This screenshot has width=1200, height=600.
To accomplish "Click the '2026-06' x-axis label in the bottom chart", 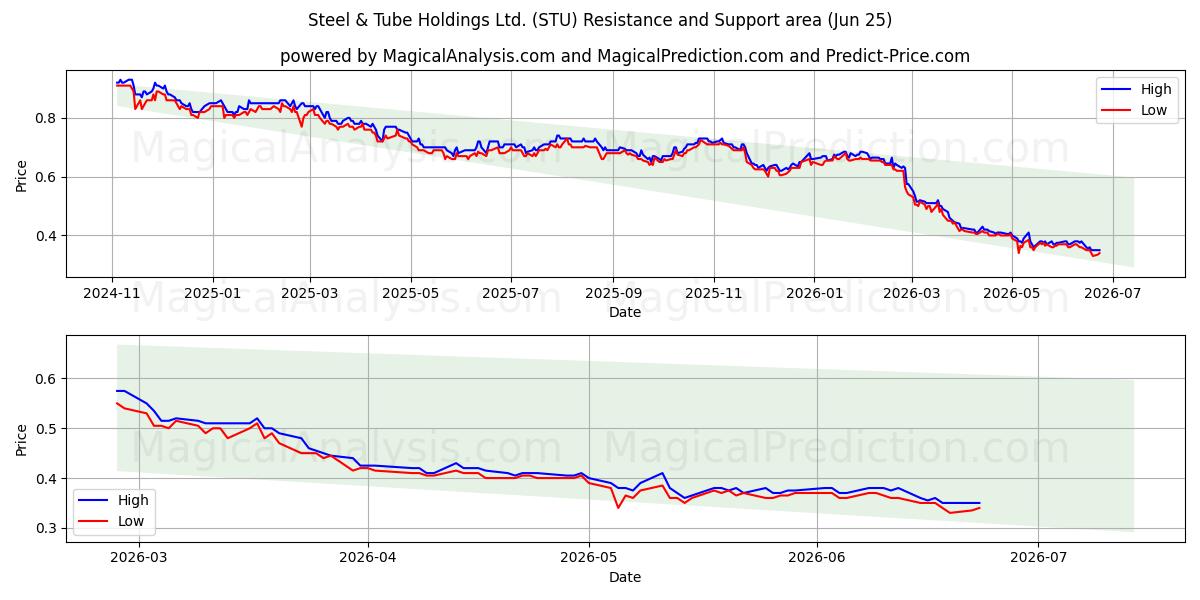I will point(818,558).
